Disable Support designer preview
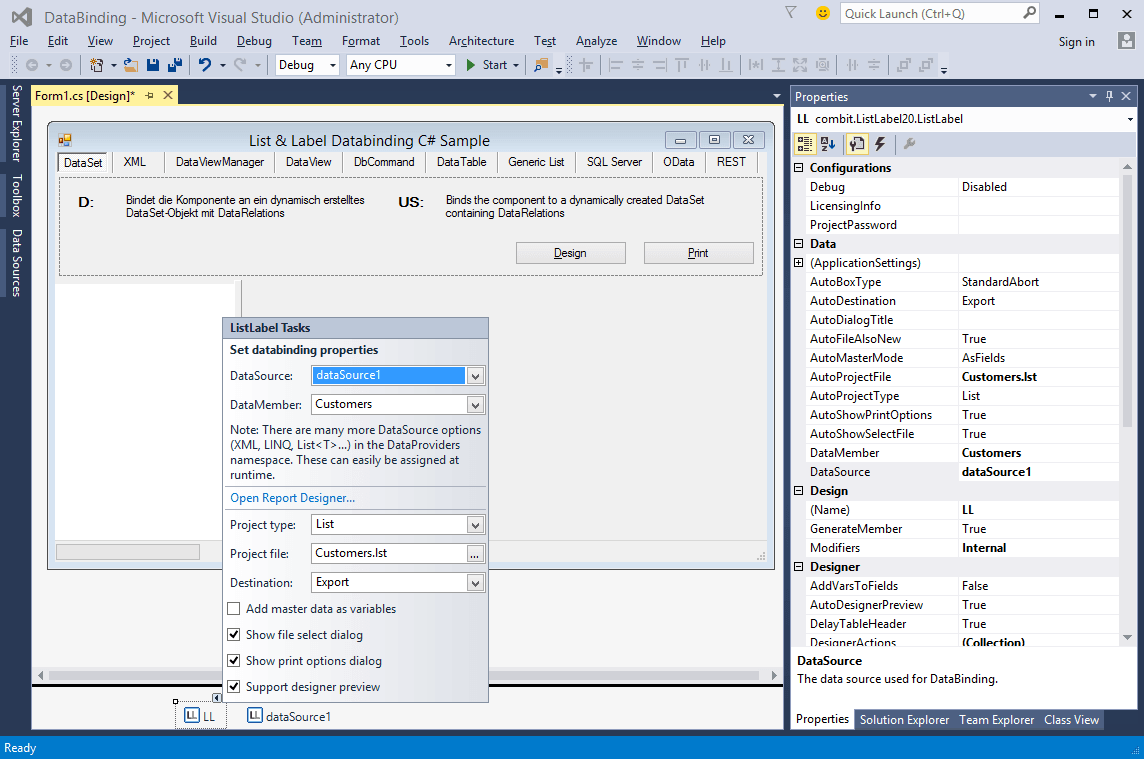Viewport: 1144px width, 759px height. pos(233,687)
